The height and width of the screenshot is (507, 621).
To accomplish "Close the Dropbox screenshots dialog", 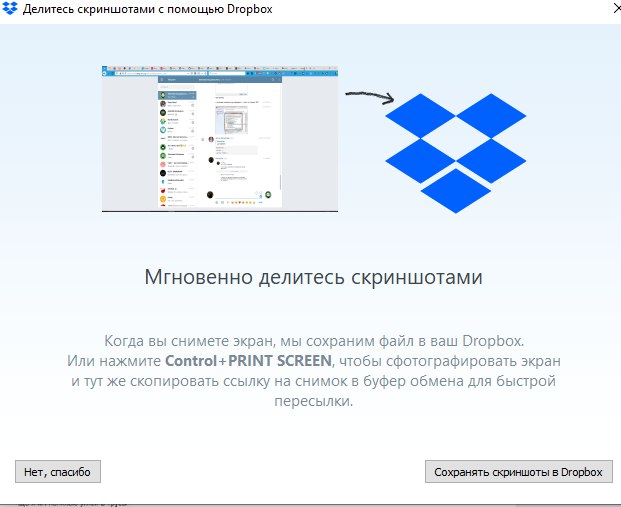I will 617,9.
